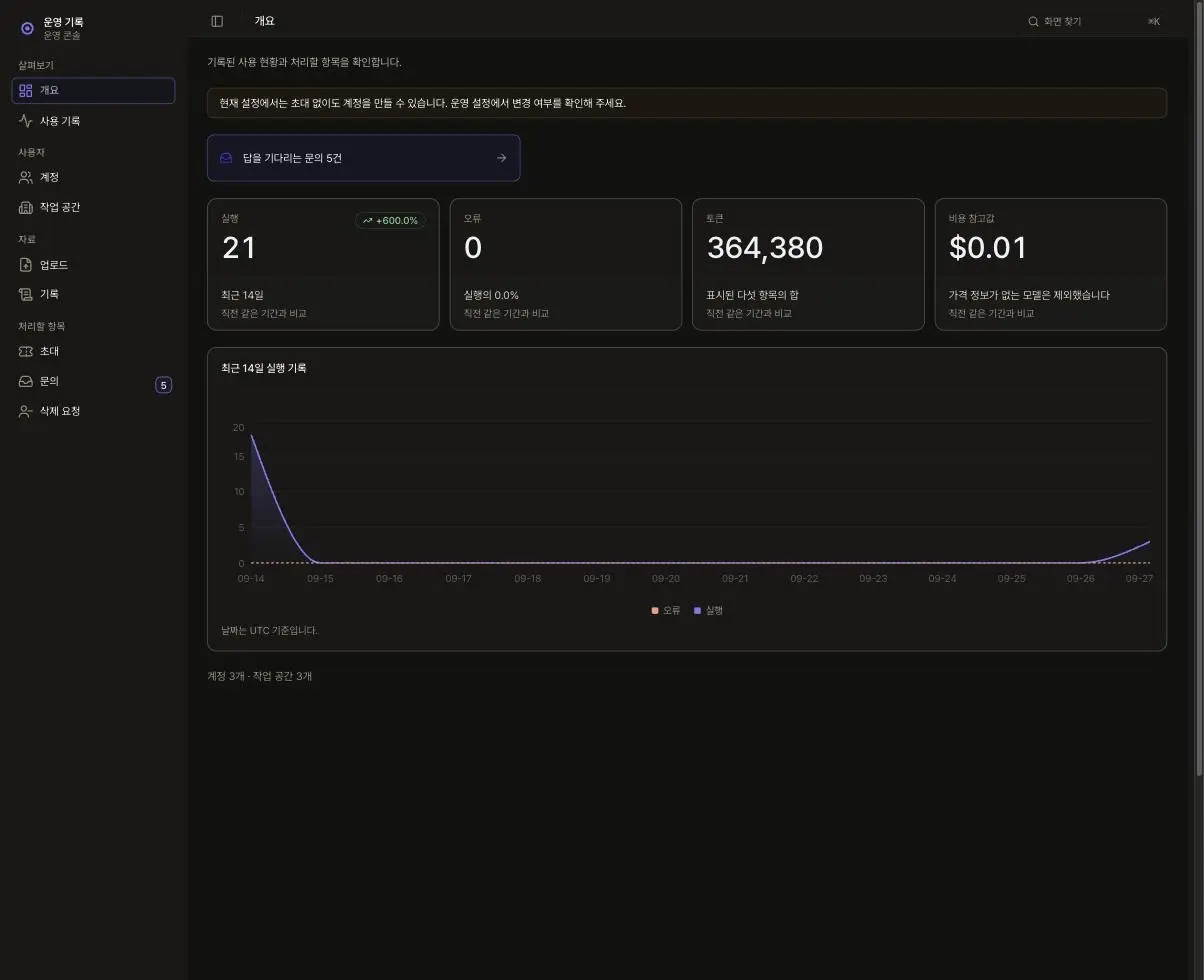1204x980 pixels.
Task: Click the 최근 14일 label in 실행 card
Action: point(243,295)
